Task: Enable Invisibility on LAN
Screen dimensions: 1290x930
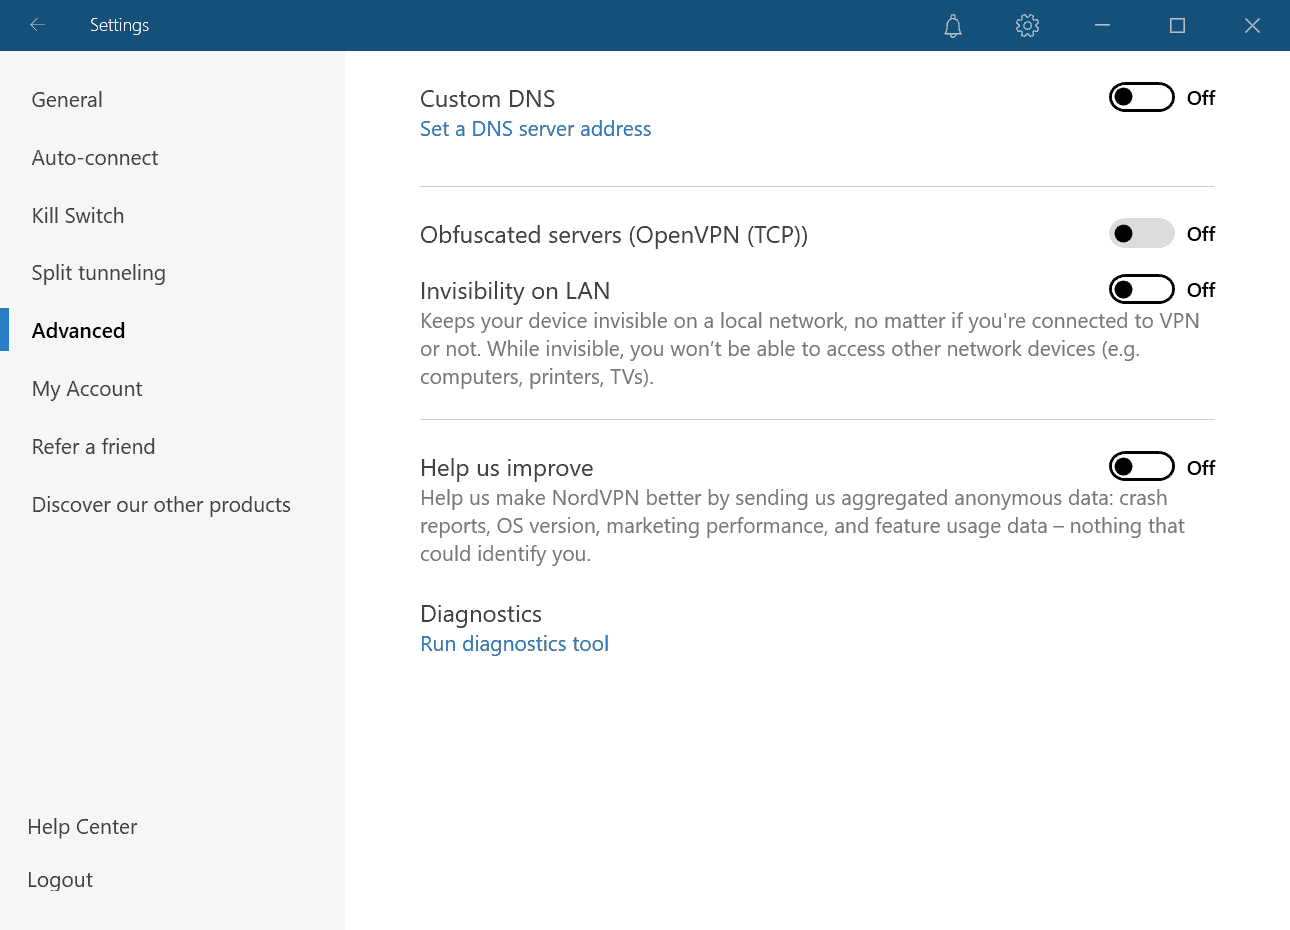Action: tap(1141, 289)
